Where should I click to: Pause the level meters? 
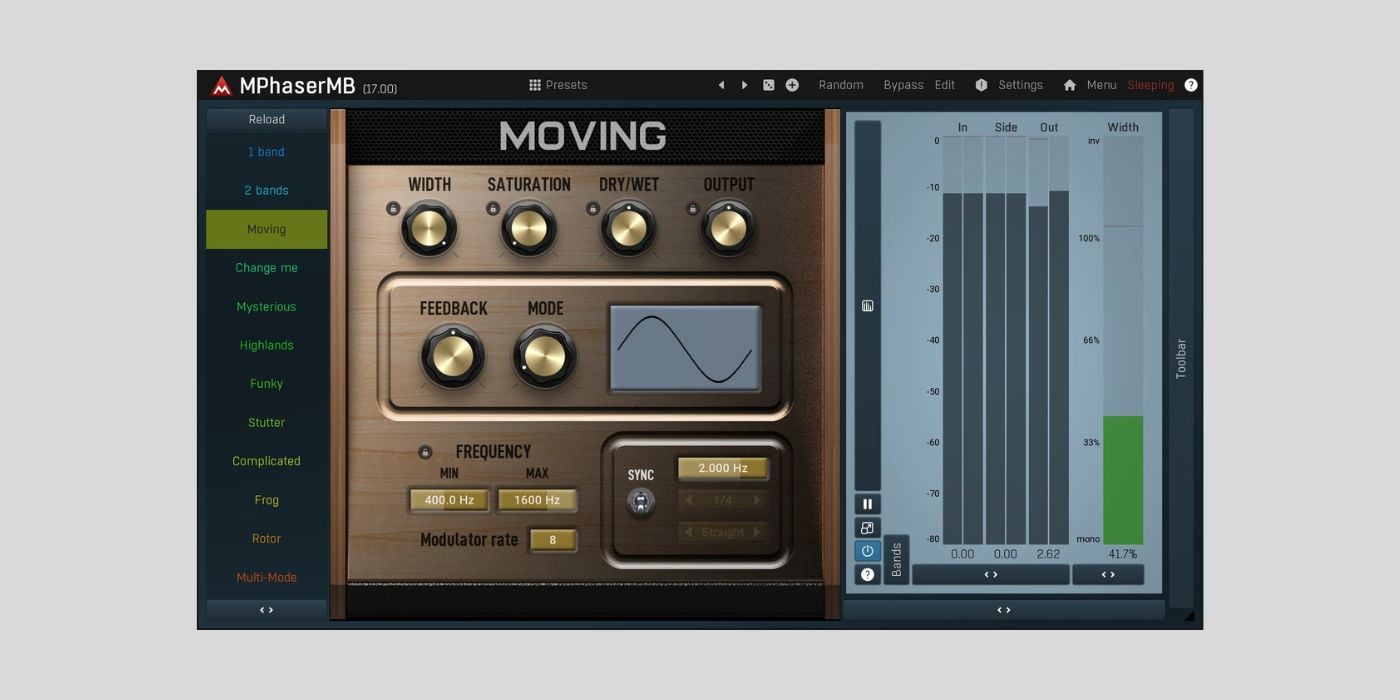pos(867,502)
